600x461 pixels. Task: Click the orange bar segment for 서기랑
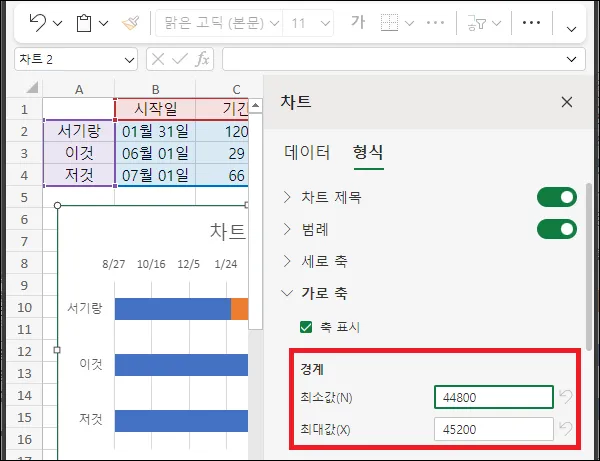240,309
